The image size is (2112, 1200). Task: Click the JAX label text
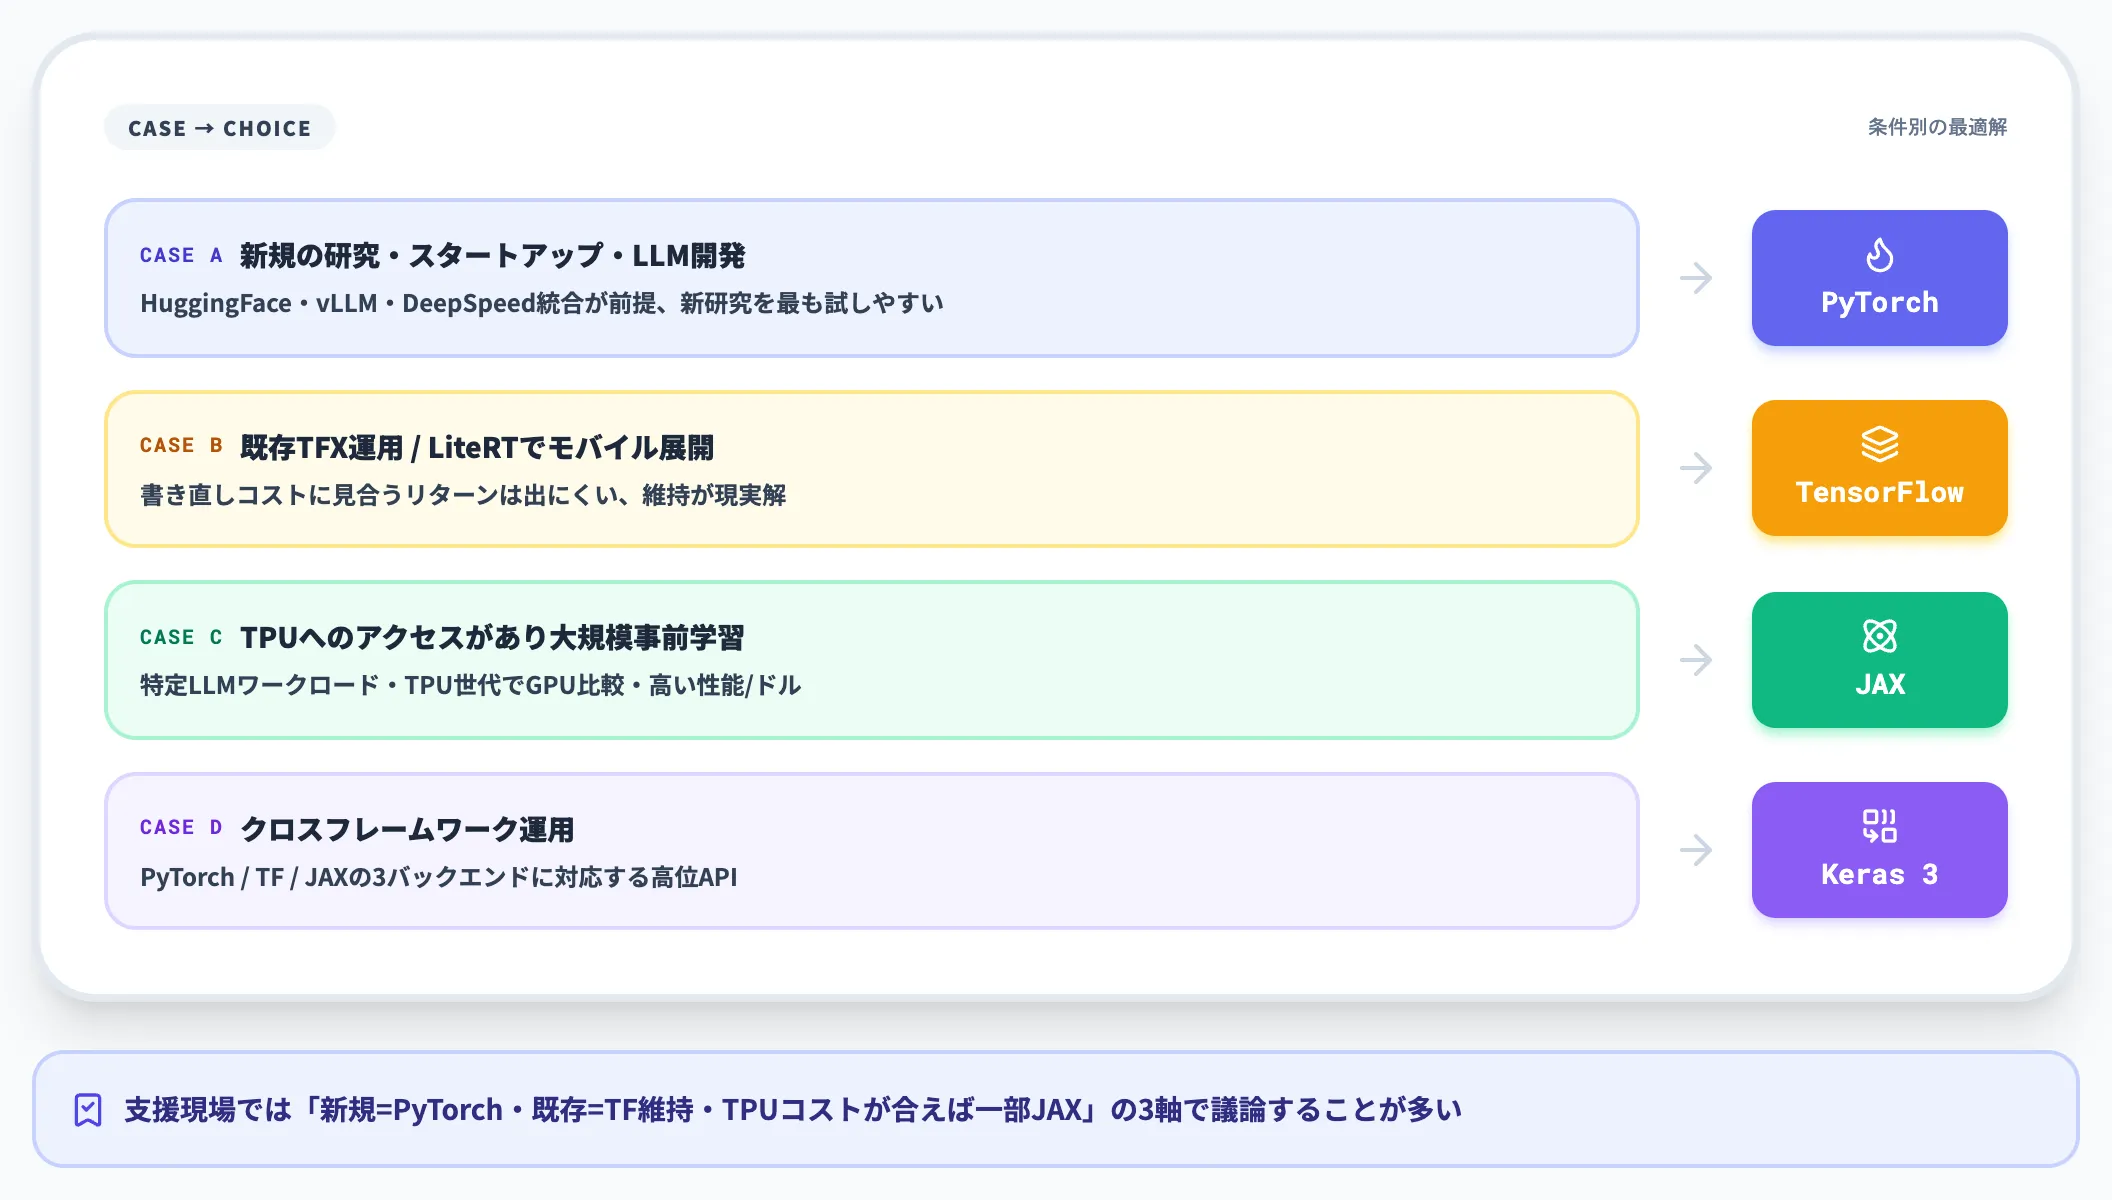(1879, 684)
